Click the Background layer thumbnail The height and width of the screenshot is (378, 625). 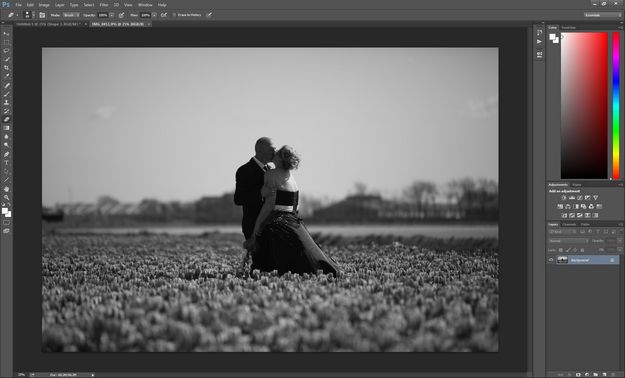(x=562, y=260)
